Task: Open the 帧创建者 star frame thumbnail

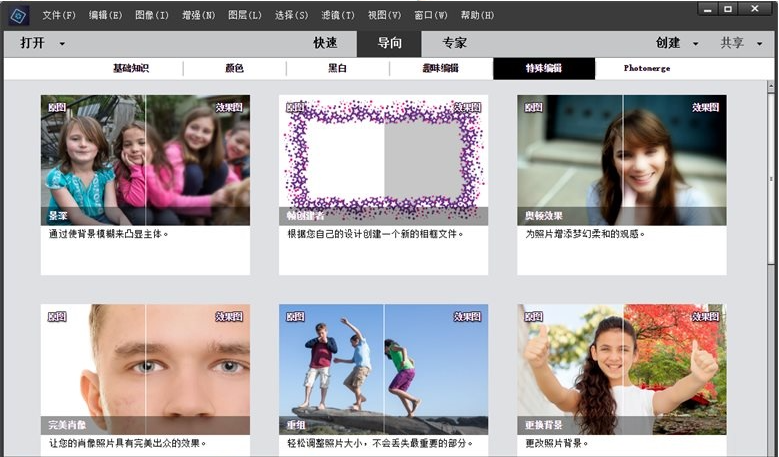Action: coord(384,160)
